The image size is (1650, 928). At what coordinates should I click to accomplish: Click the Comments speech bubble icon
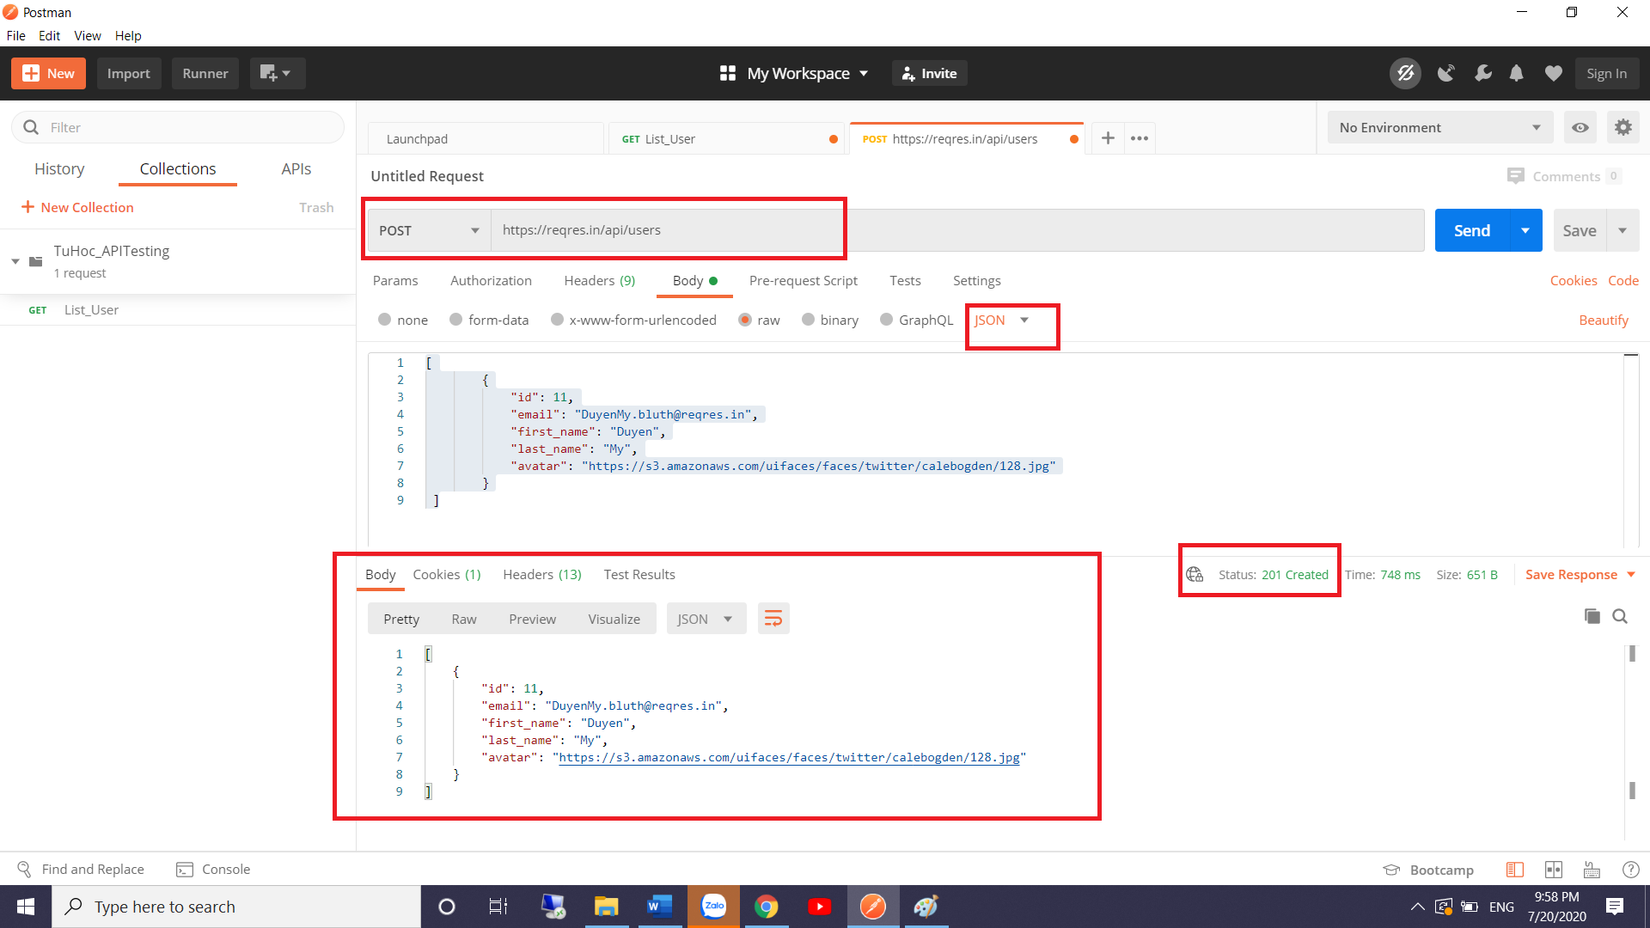(1516, 176)
